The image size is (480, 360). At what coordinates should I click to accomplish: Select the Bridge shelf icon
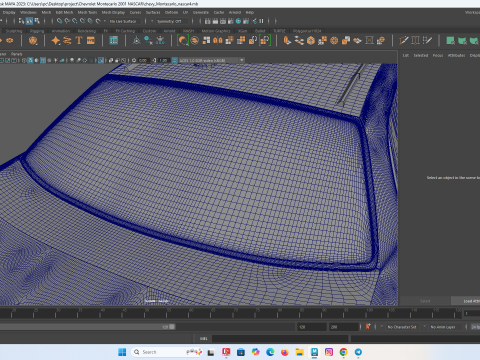point(299,41)
